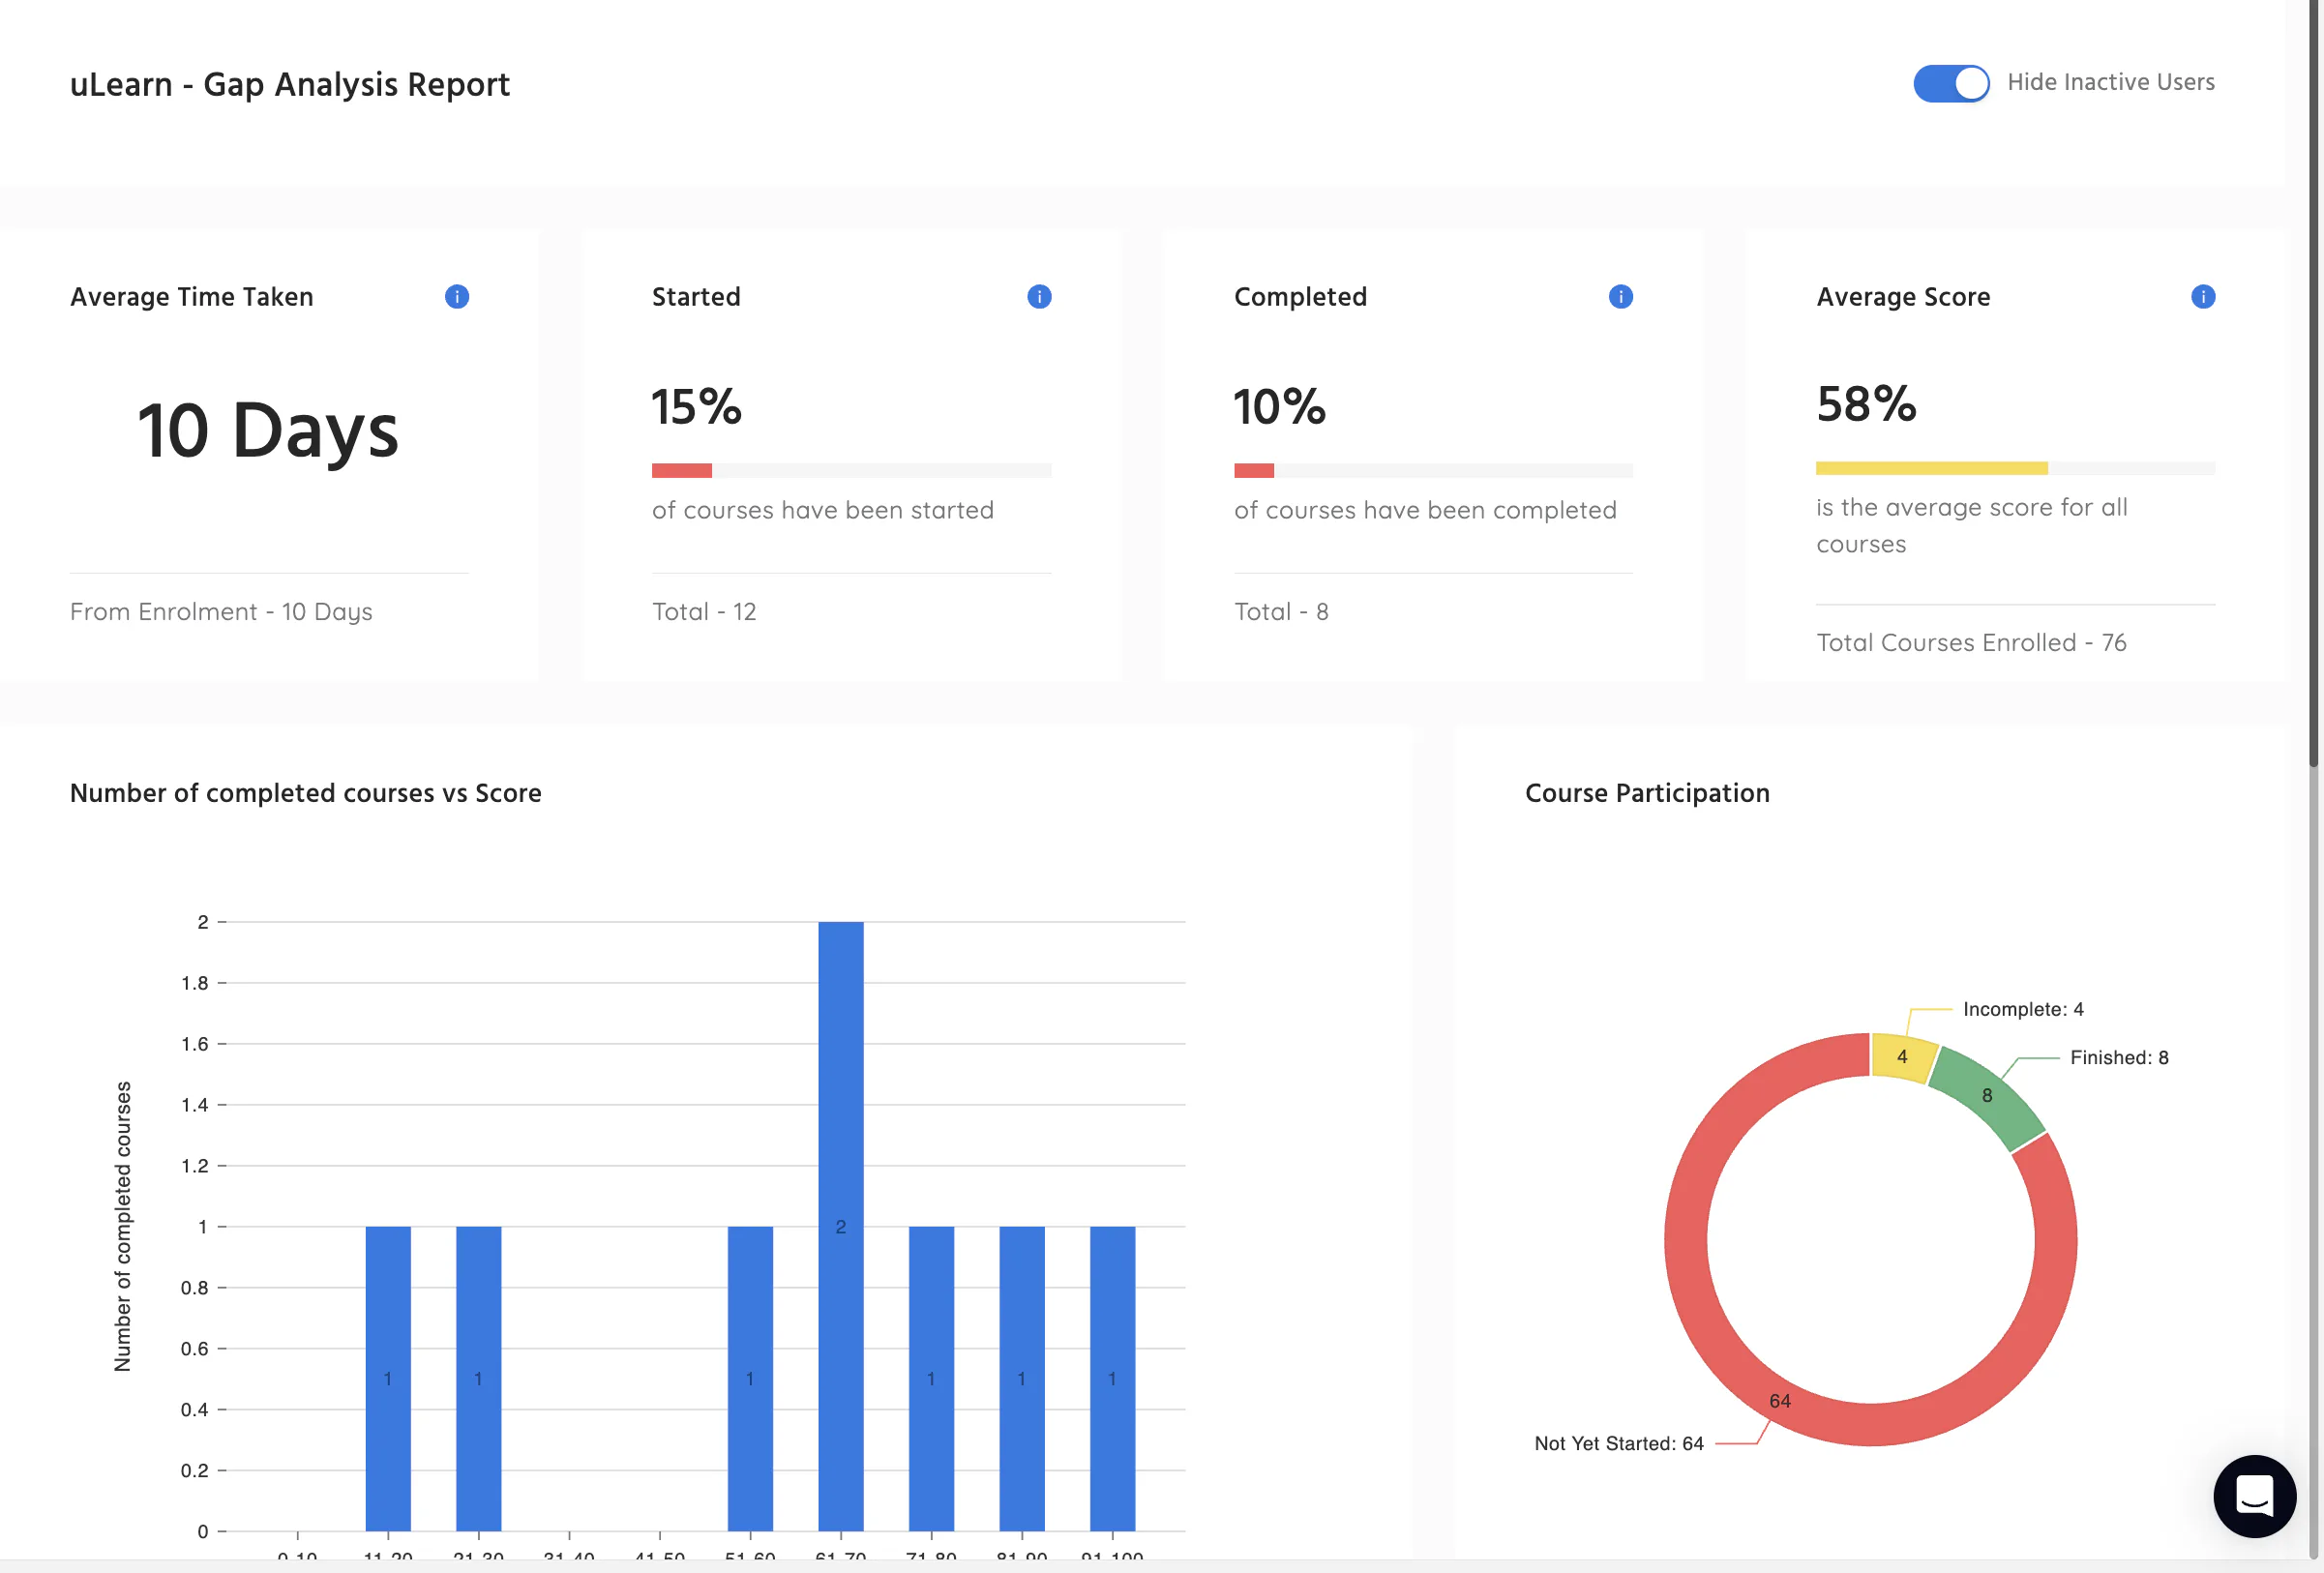Click the '10%' completed value
This screenshot has height=1573, width=2324.
point(1280,407)
